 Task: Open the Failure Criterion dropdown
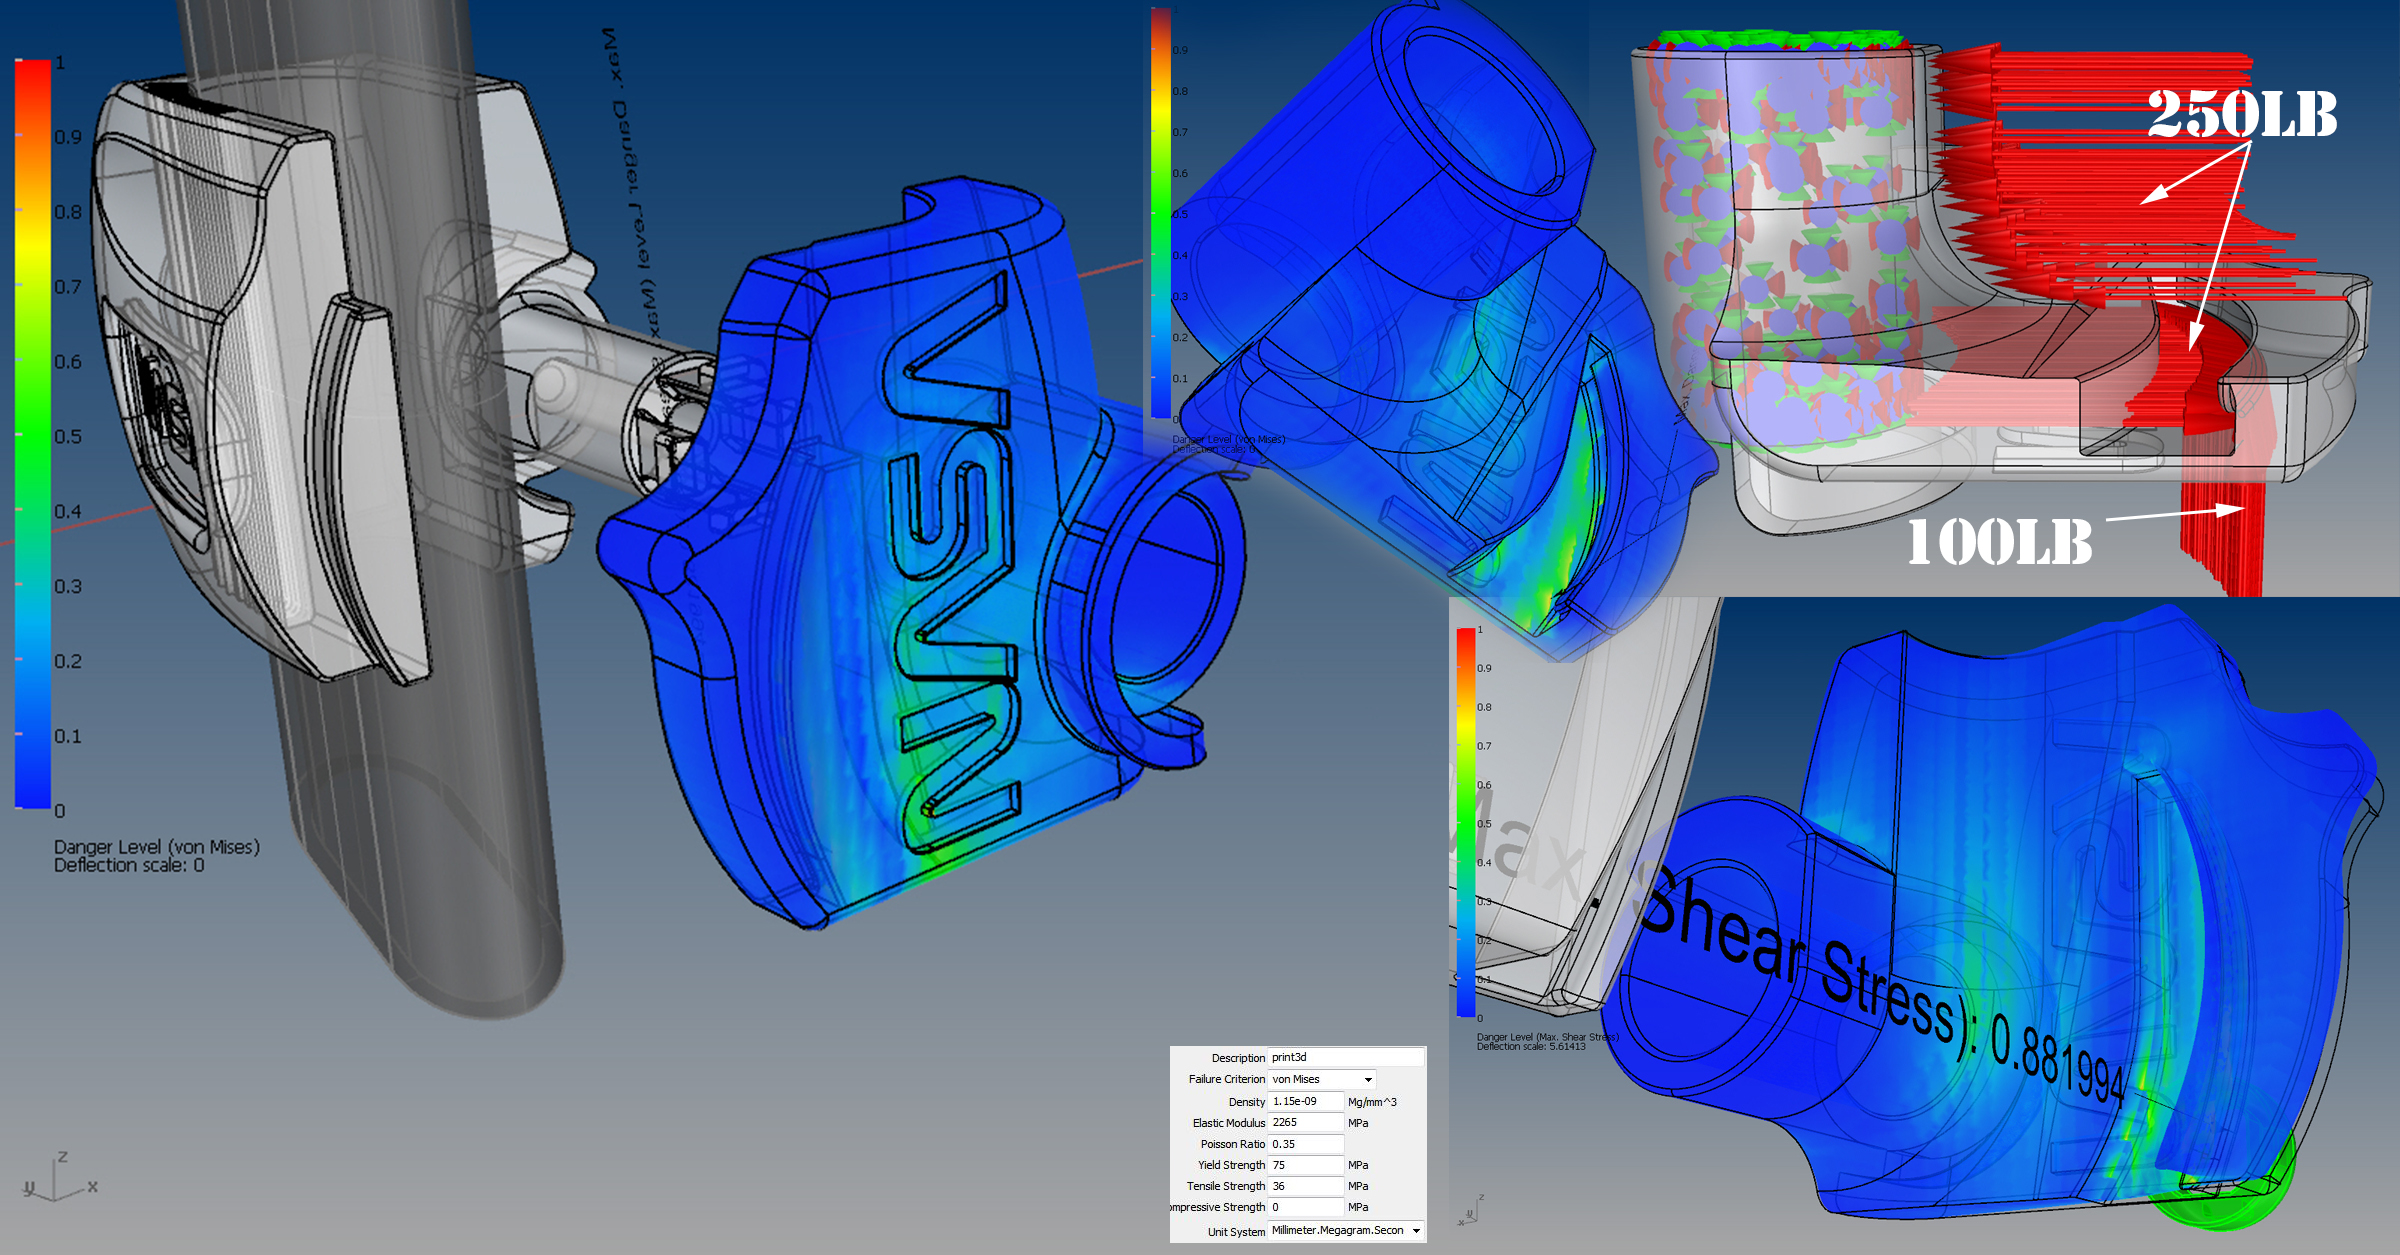pos(1321,1079)
